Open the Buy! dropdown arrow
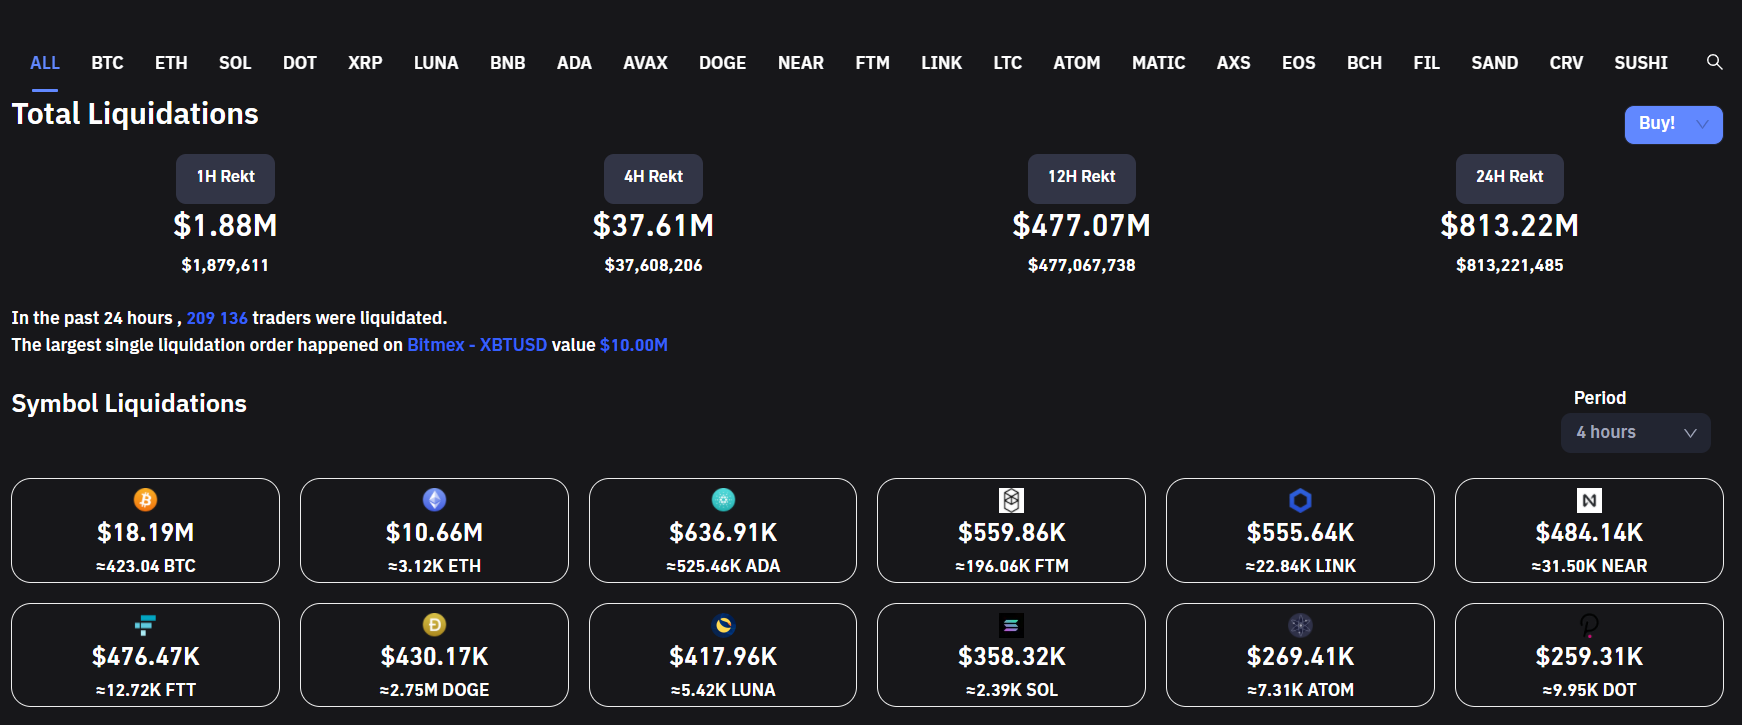 pyautogui.click(x=1703, y=124)
